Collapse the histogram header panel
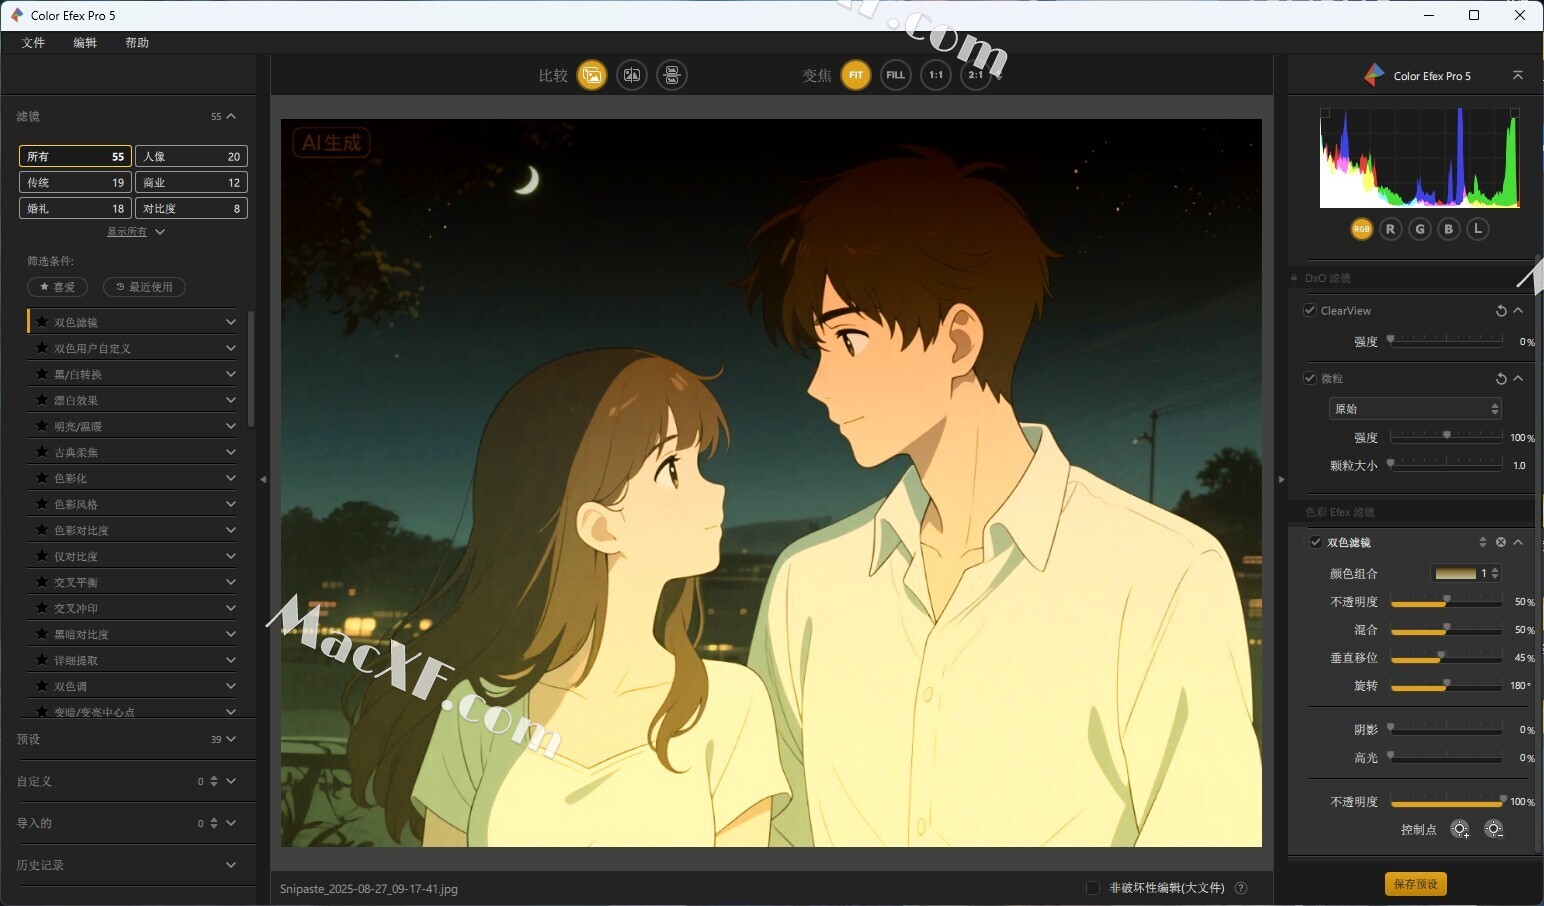 1518,75
